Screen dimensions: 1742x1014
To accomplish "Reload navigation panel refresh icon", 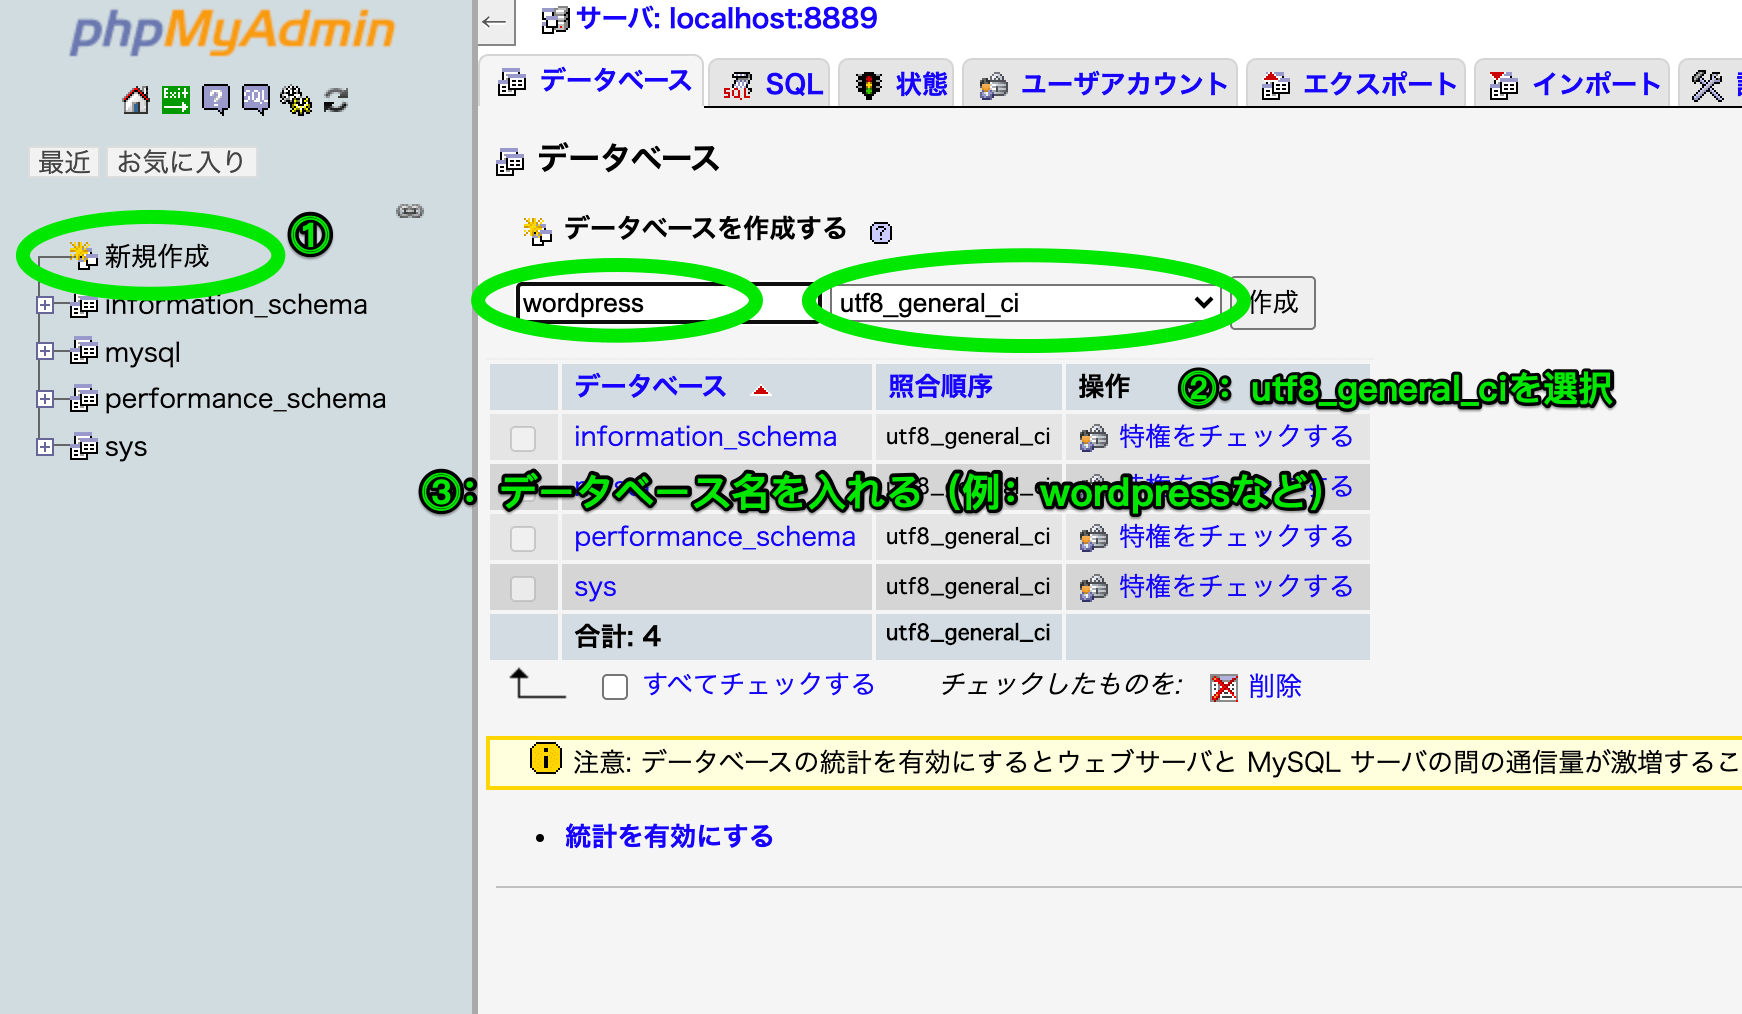I will [336, 100].
